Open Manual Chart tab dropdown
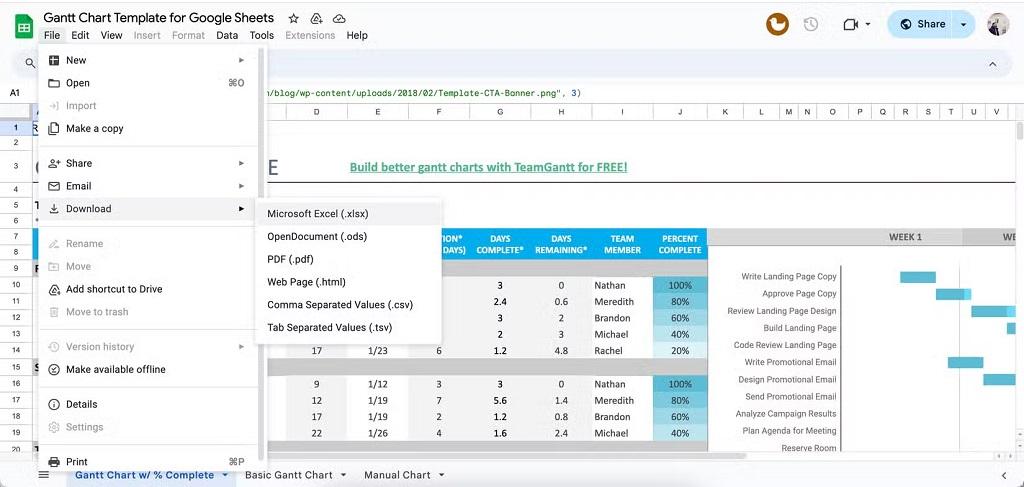 (x=441, y=475)
